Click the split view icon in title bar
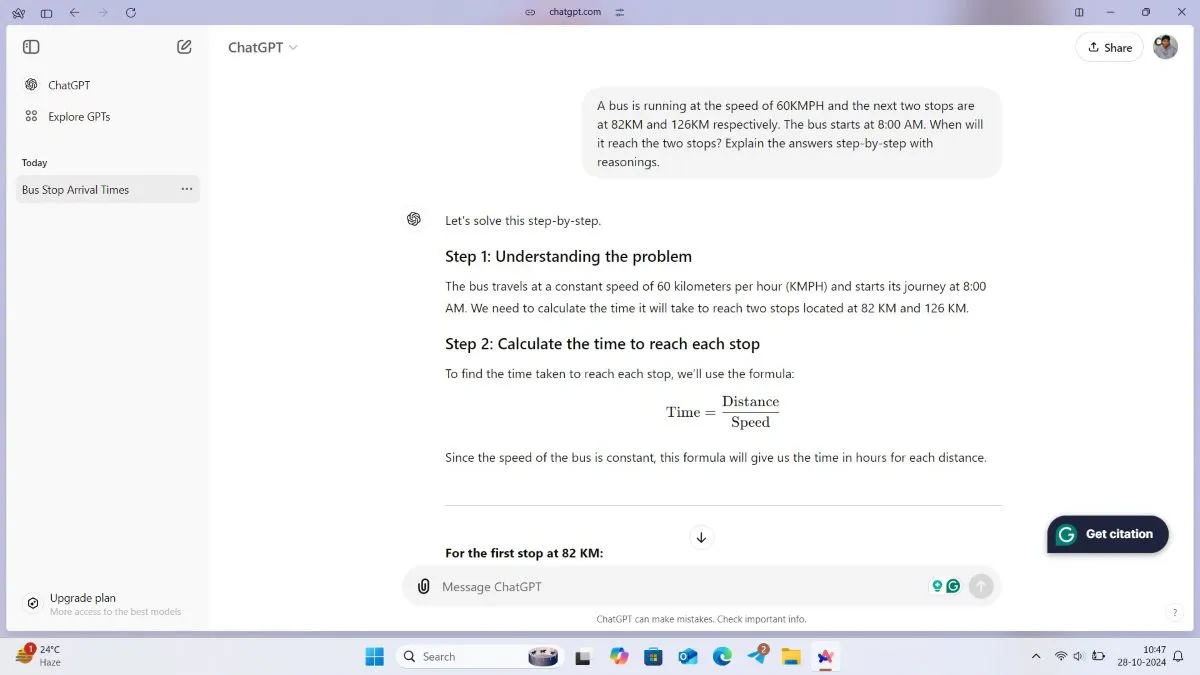 (1079, 12)
